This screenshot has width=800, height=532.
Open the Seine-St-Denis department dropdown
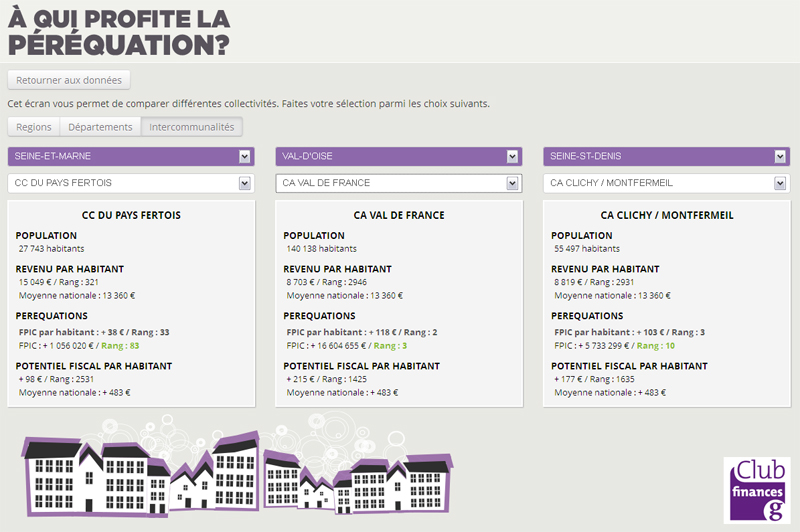(667, 157)
